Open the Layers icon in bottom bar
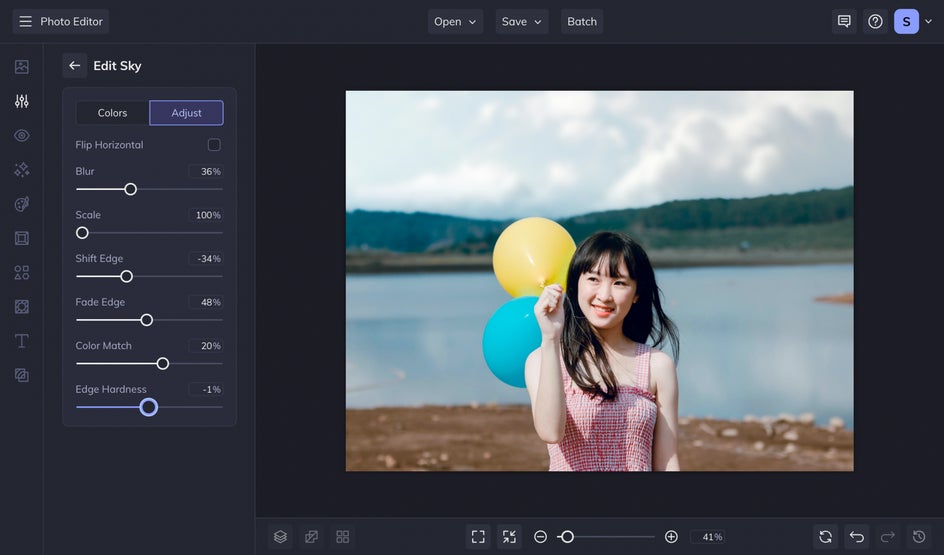The width and height of the screenshot is (944, 555). (280, 536)
